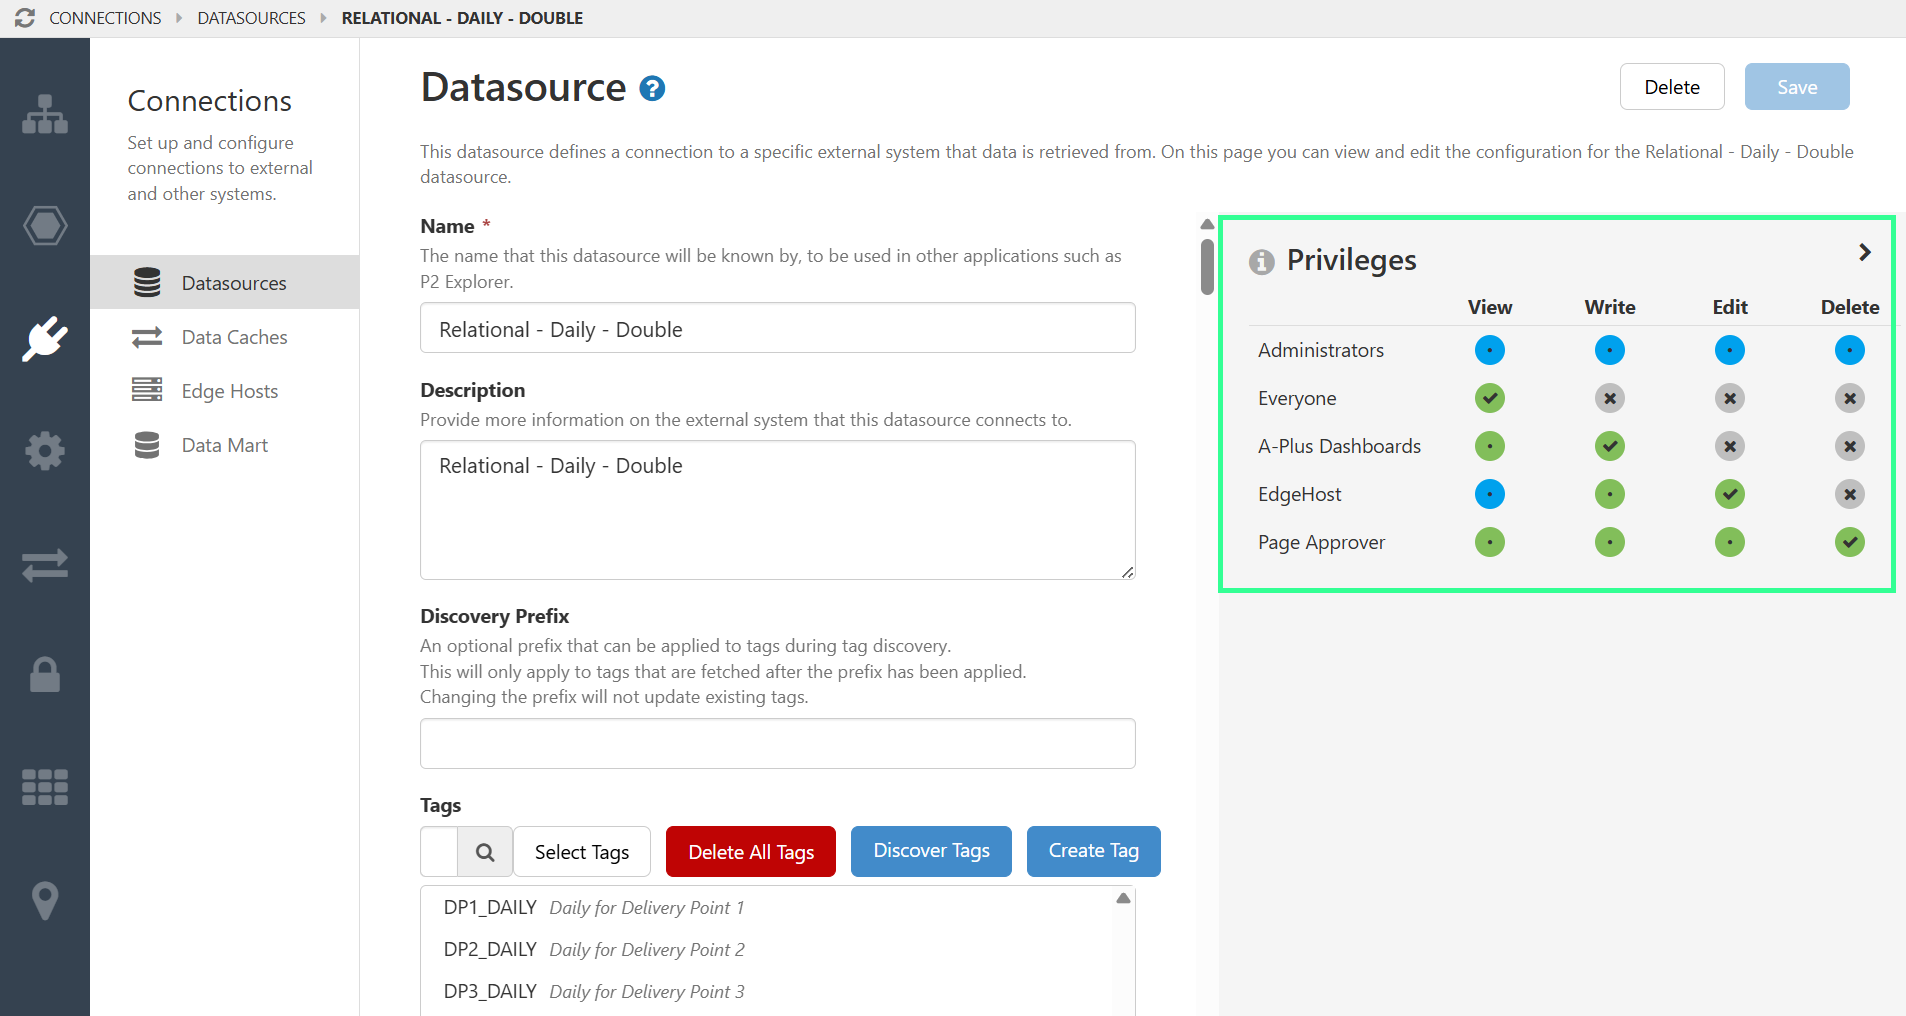The width and height of the screenshot is (1906, 1016).
Task: Toggle Page Approver's Delete privilege
Action: coord(1849,543)
